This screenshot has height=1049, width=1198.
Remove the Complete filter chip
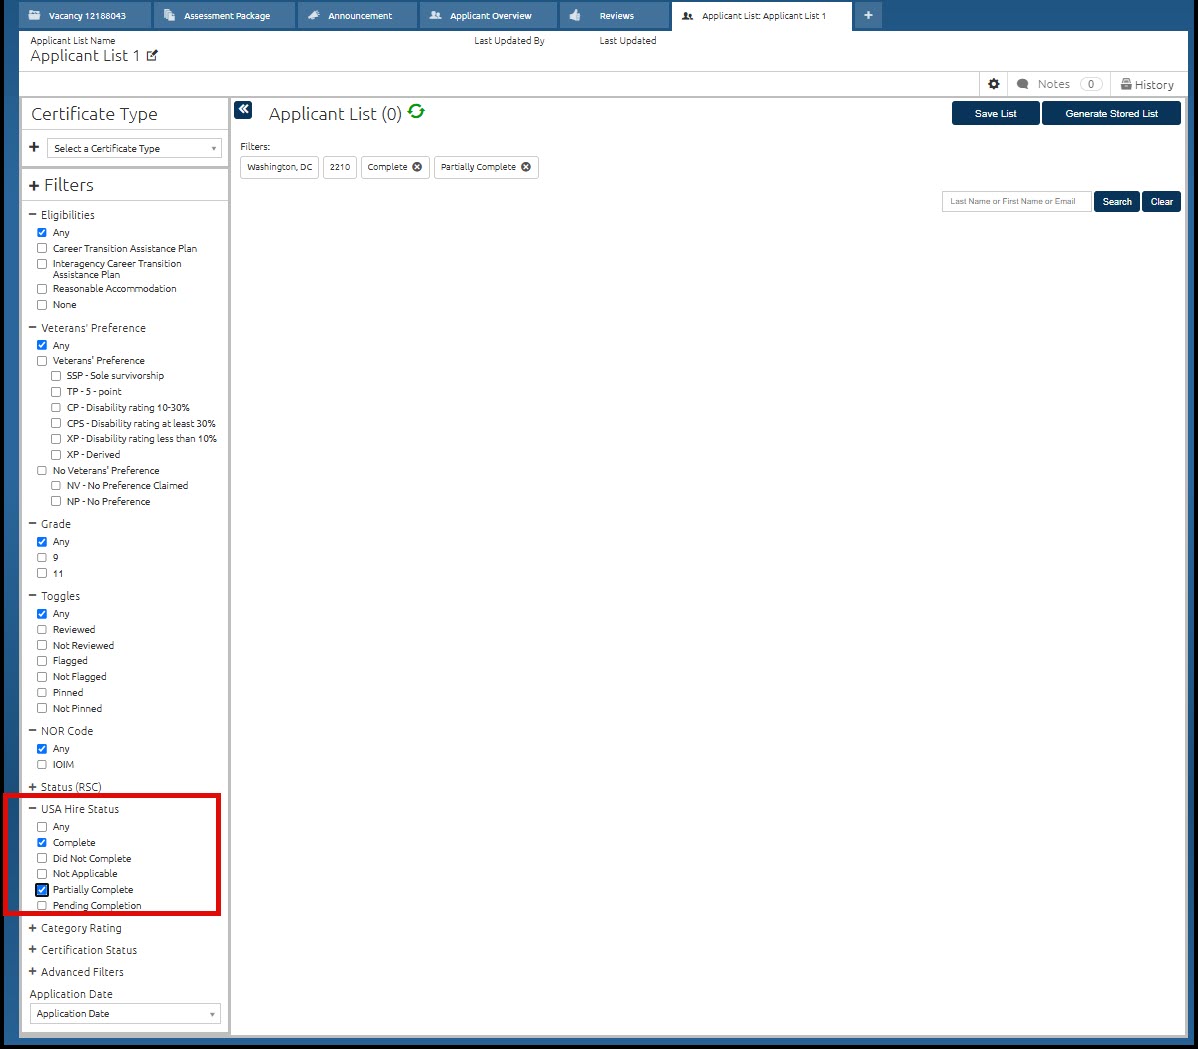pos(417,167)
